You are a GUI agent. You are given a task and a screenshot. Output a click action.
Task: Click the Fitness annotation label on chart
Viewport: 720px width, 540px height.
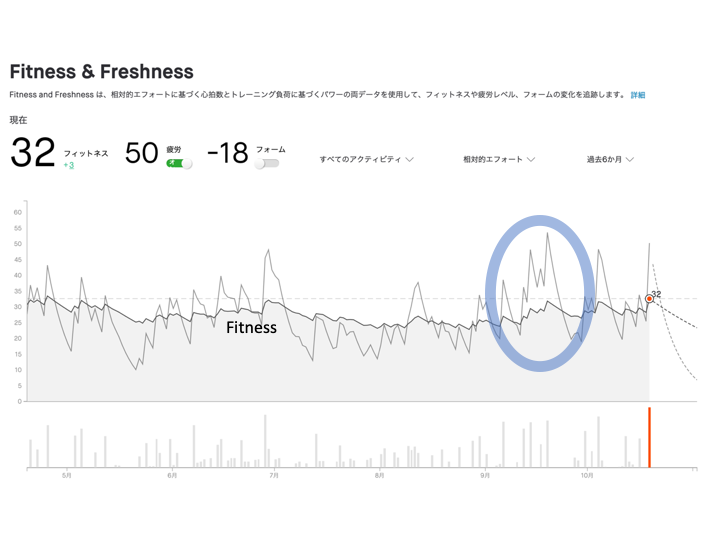click(x=252, y=327)
